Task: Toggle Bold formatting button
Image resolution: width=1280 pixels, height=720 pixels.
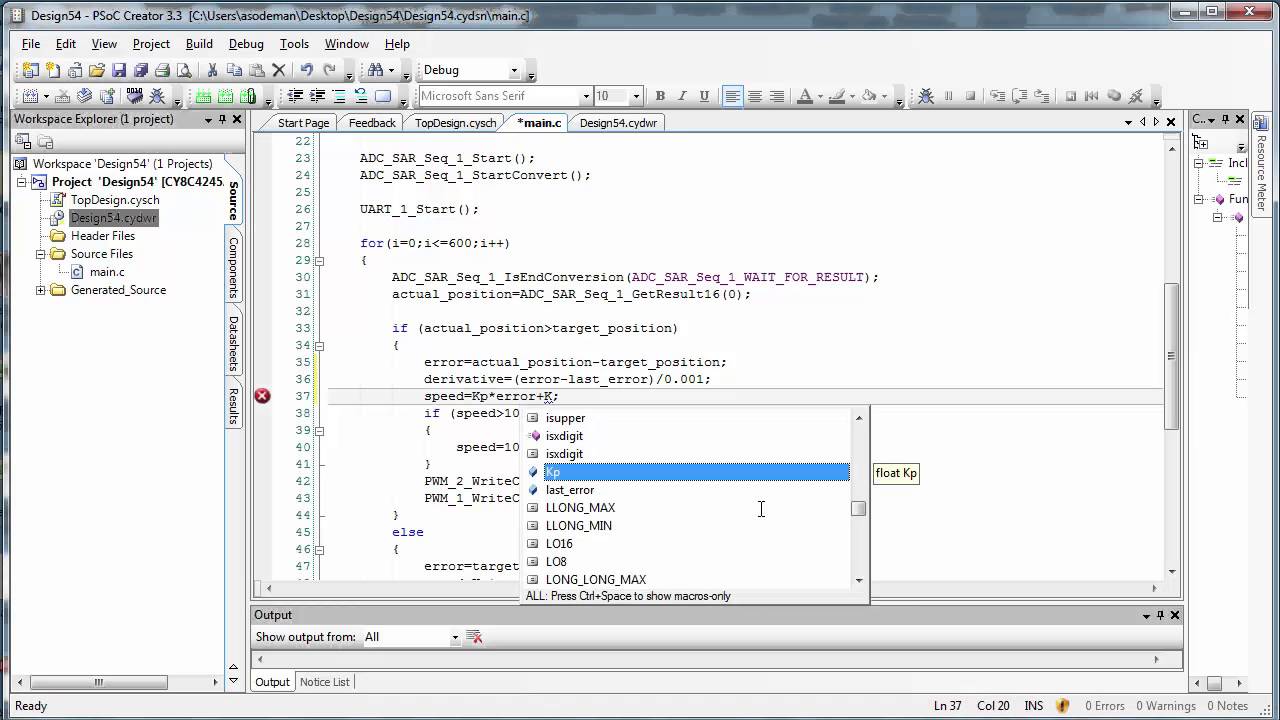Action: 660,96
